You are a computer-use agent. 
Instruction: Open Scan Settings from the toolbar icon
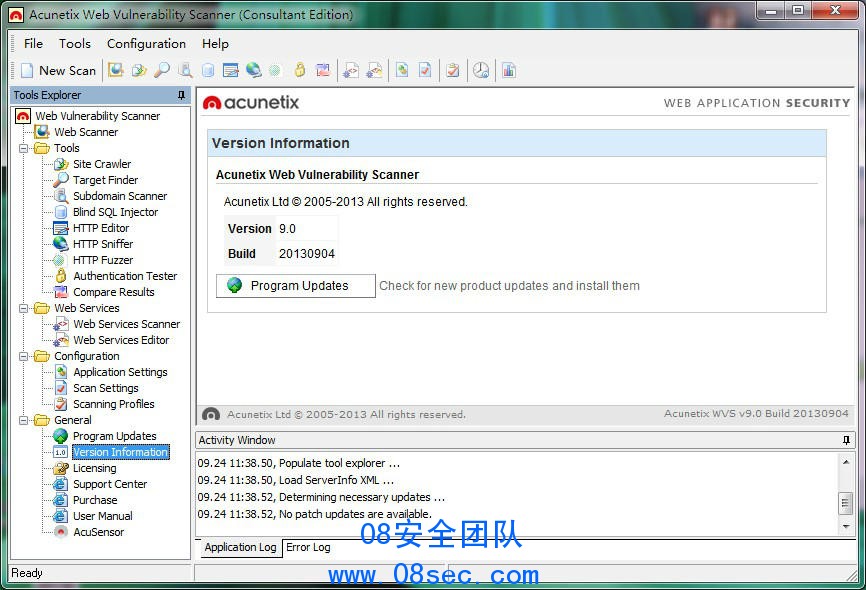425,70
